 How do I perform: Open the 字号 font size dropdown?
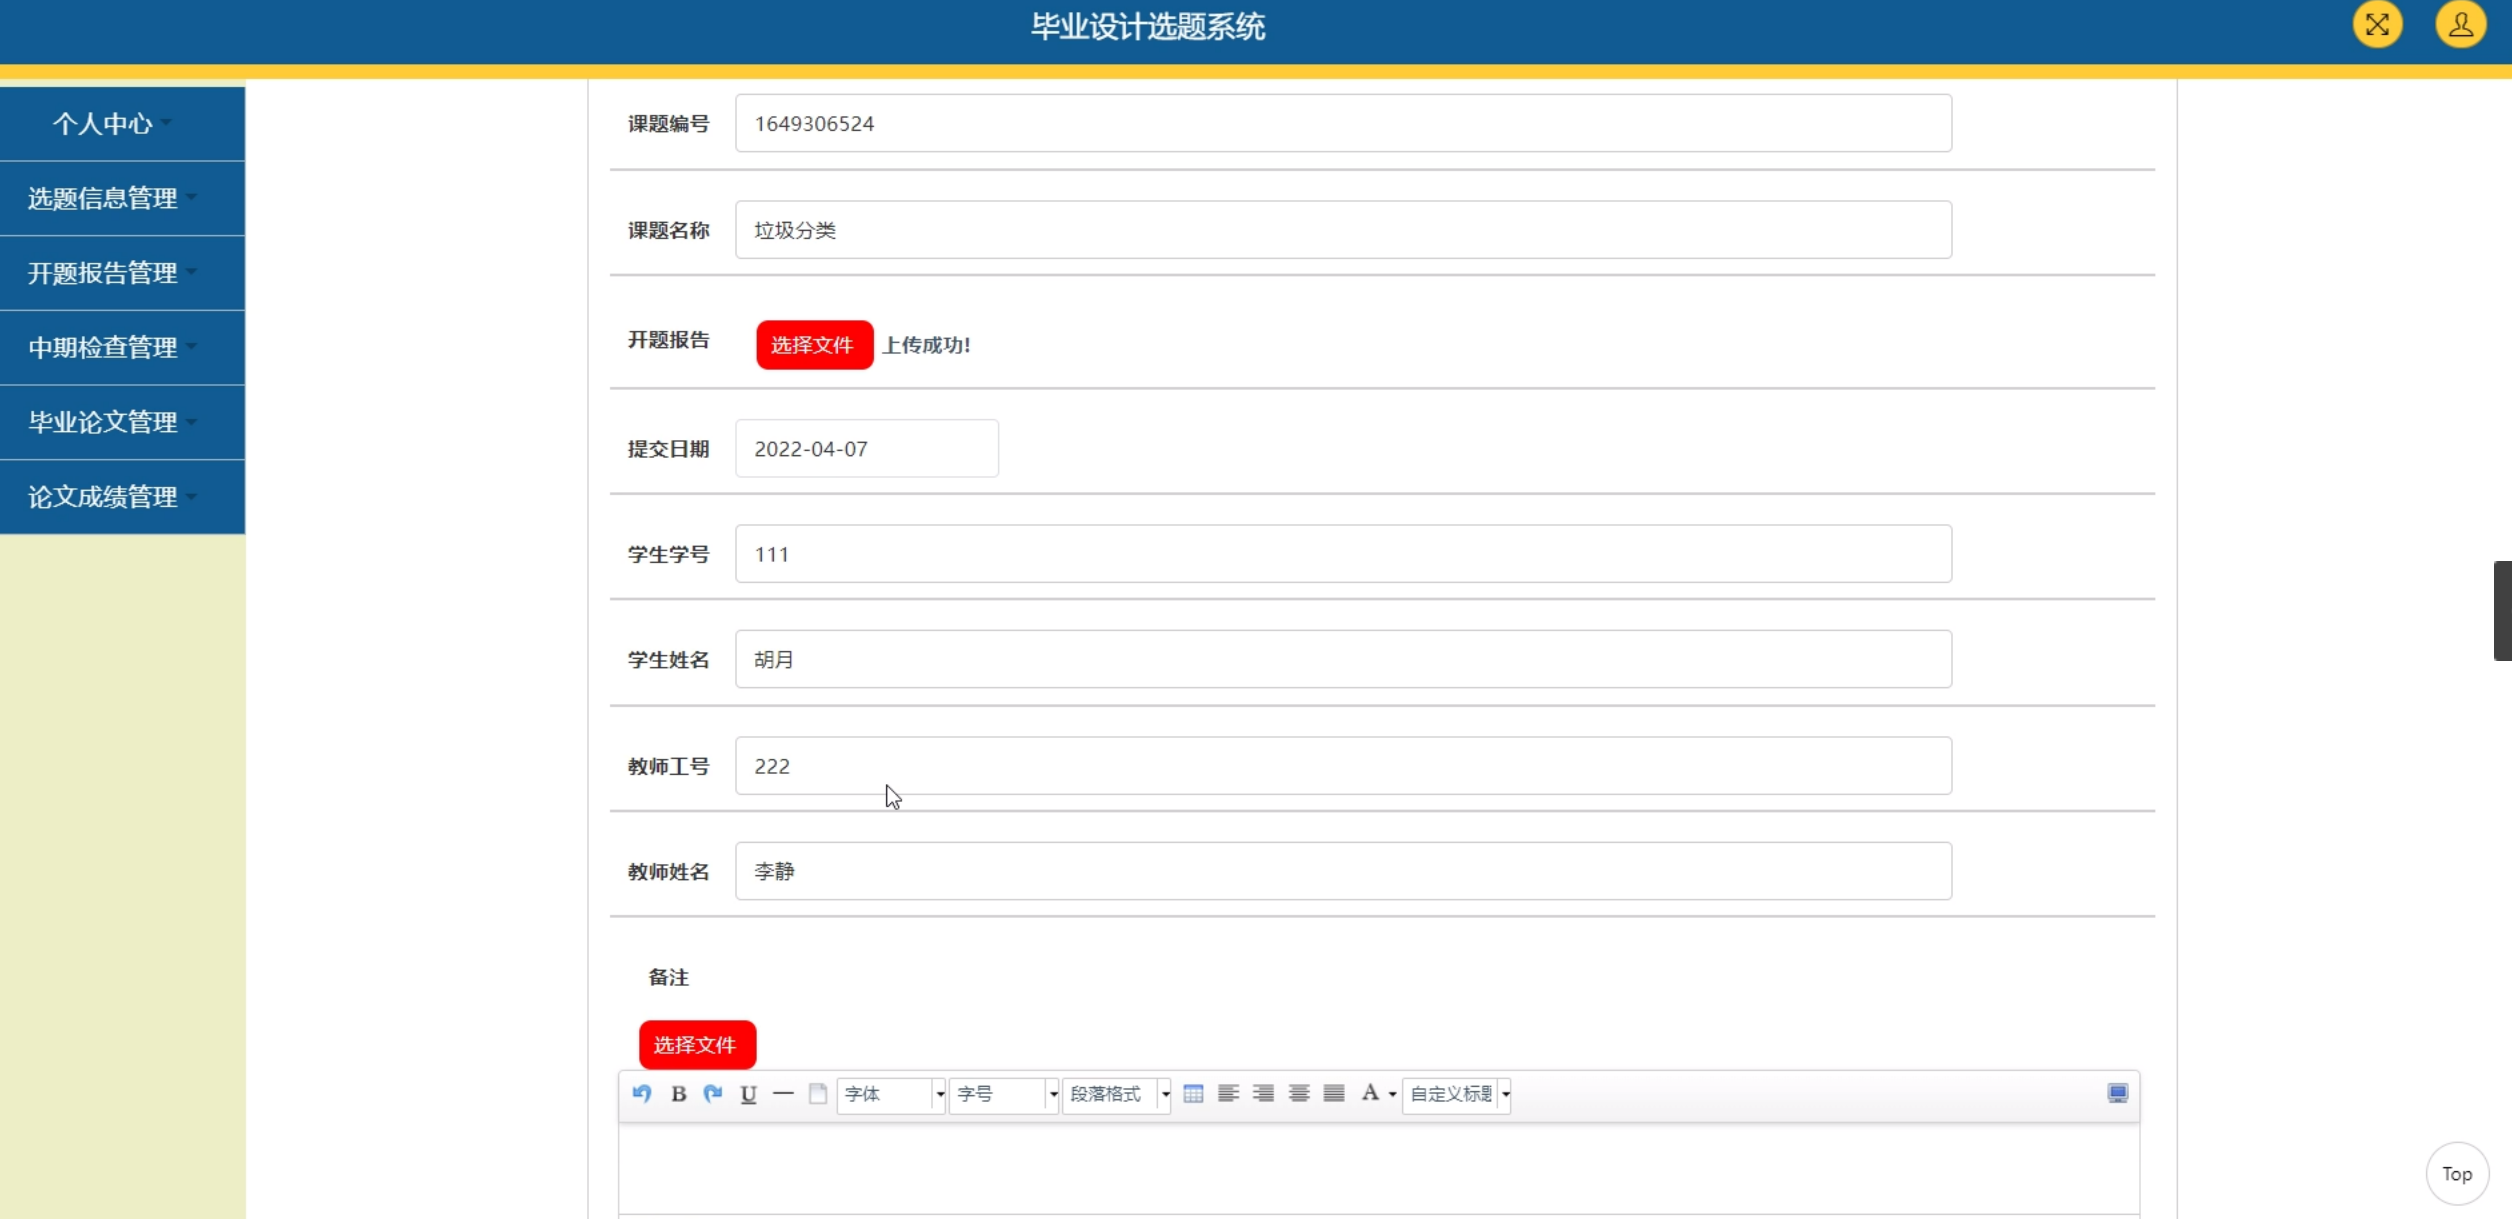1004,1094
